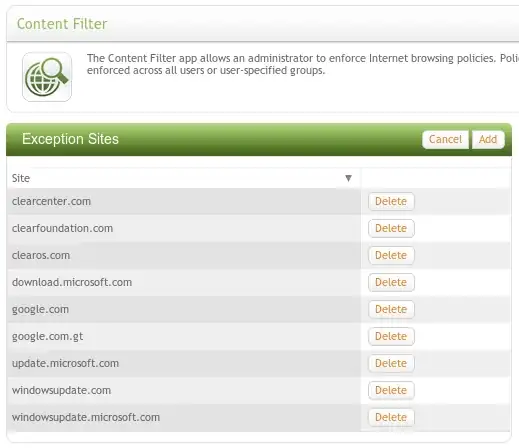Click the Content Filter globe magnifier icon

[x=47, y=77]
